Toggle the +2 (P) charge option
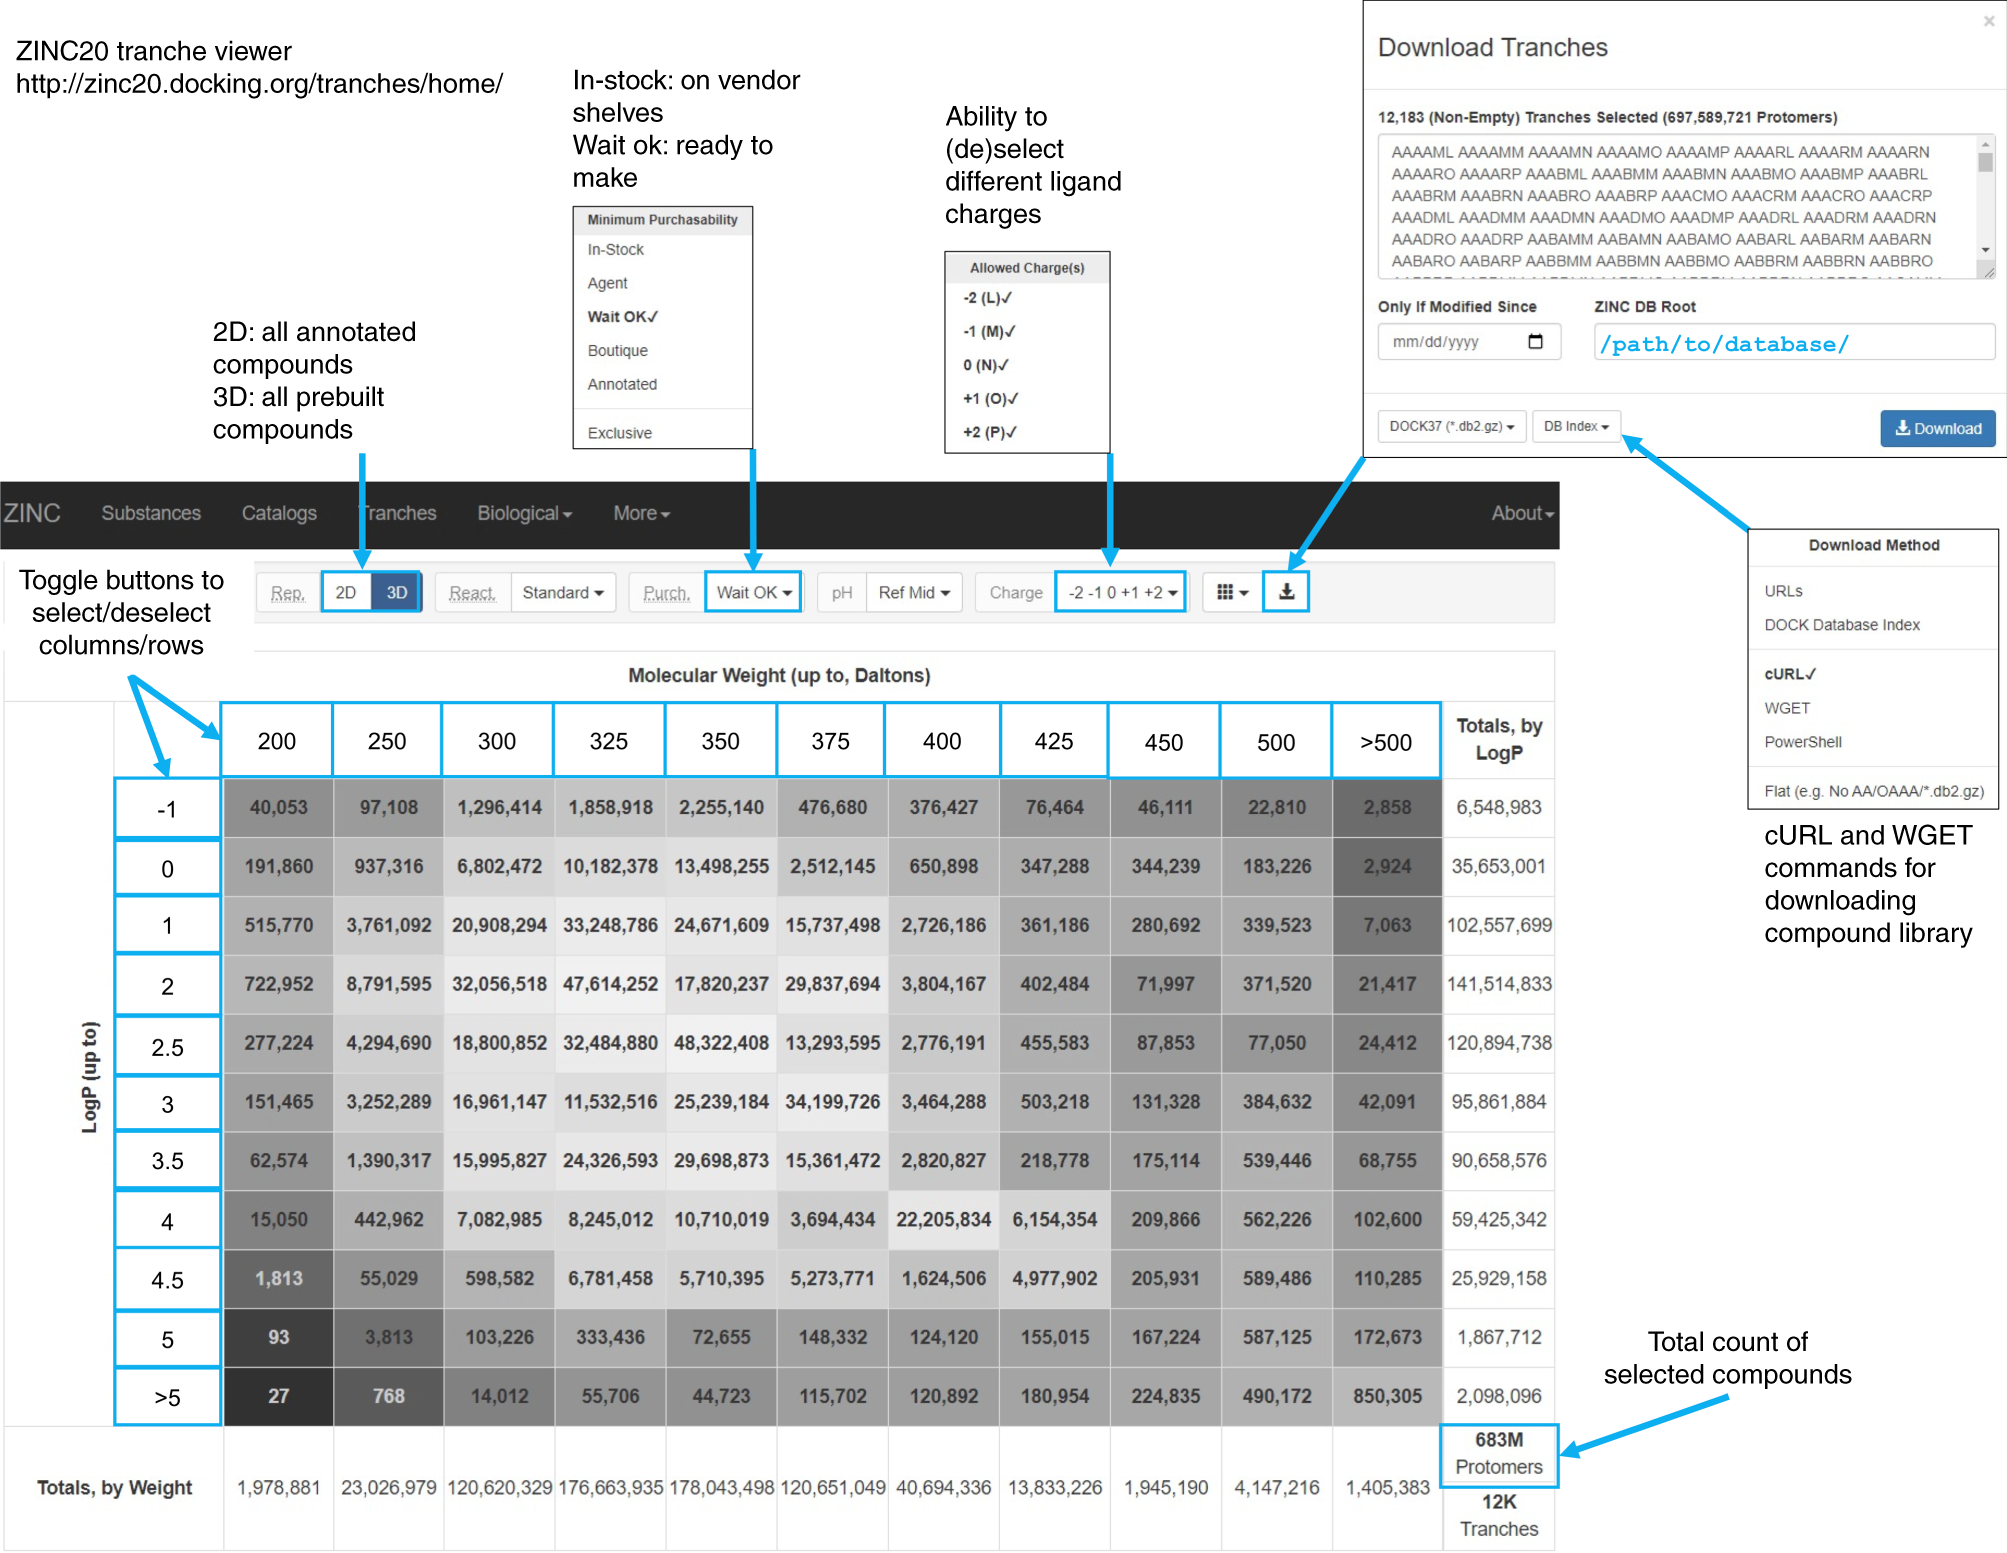 (x=989, y=433)
